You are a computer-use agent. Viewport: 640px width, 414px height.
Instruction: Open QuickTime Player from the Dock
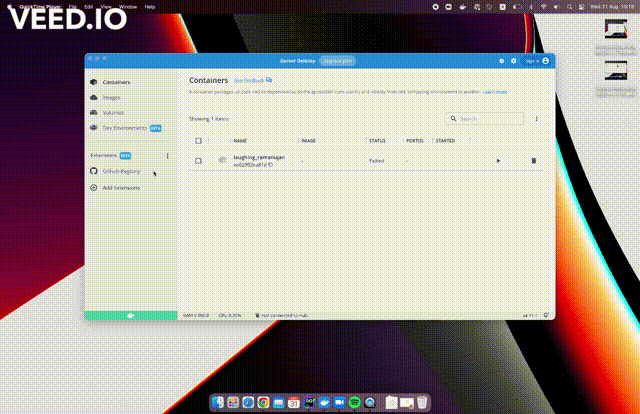(x=370, y=403)
